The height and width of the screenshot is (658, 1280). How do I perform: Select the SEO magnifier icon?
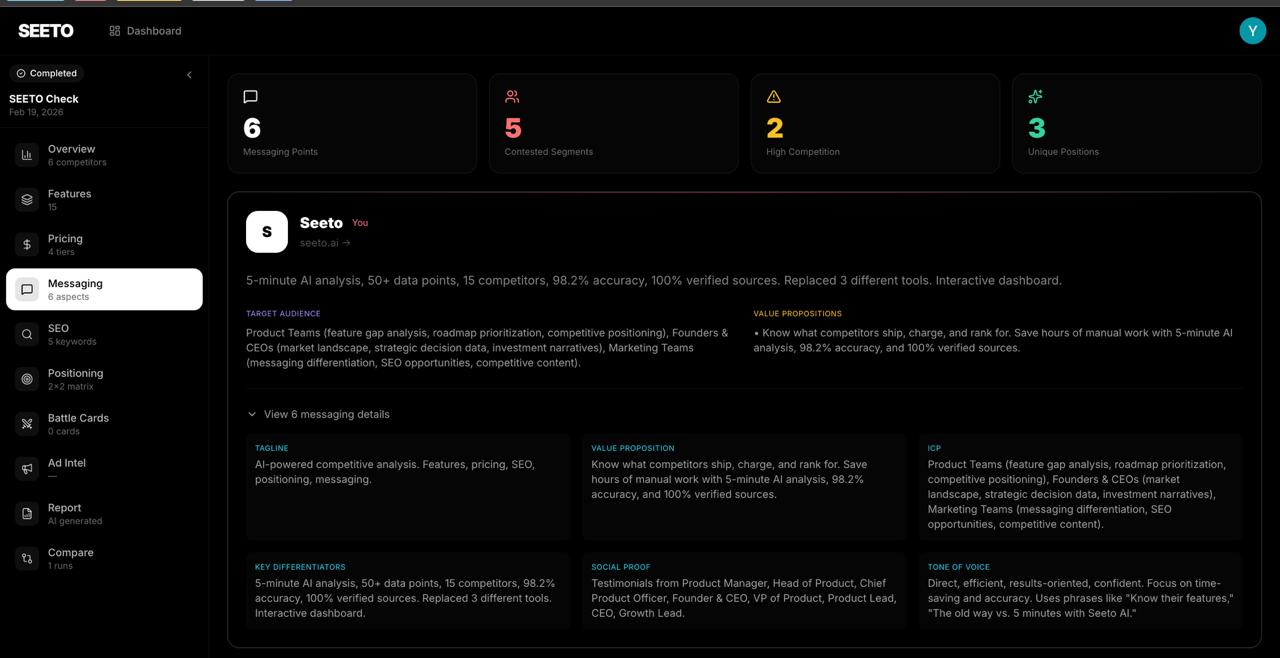click(x=26, y=334)
